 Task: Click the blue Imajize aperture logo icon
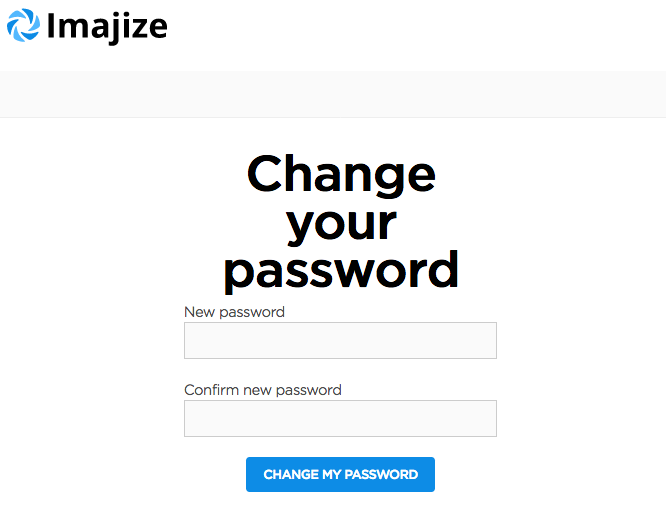coord(23,25)
